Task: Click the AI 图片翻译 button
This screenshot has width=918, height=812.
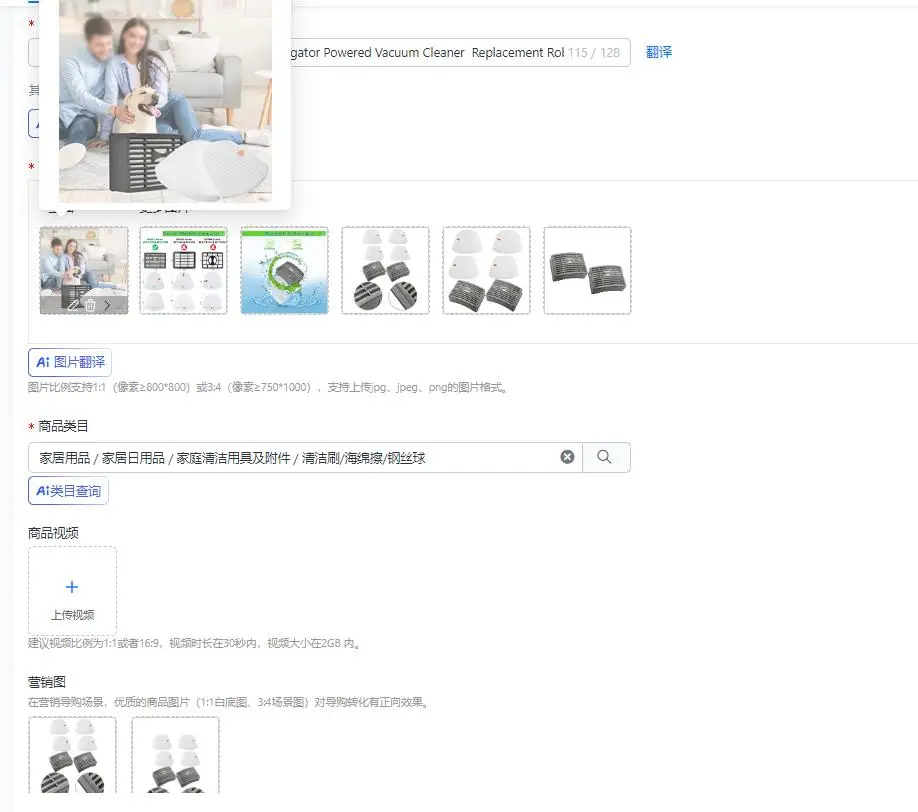Action: click(70, 362)
